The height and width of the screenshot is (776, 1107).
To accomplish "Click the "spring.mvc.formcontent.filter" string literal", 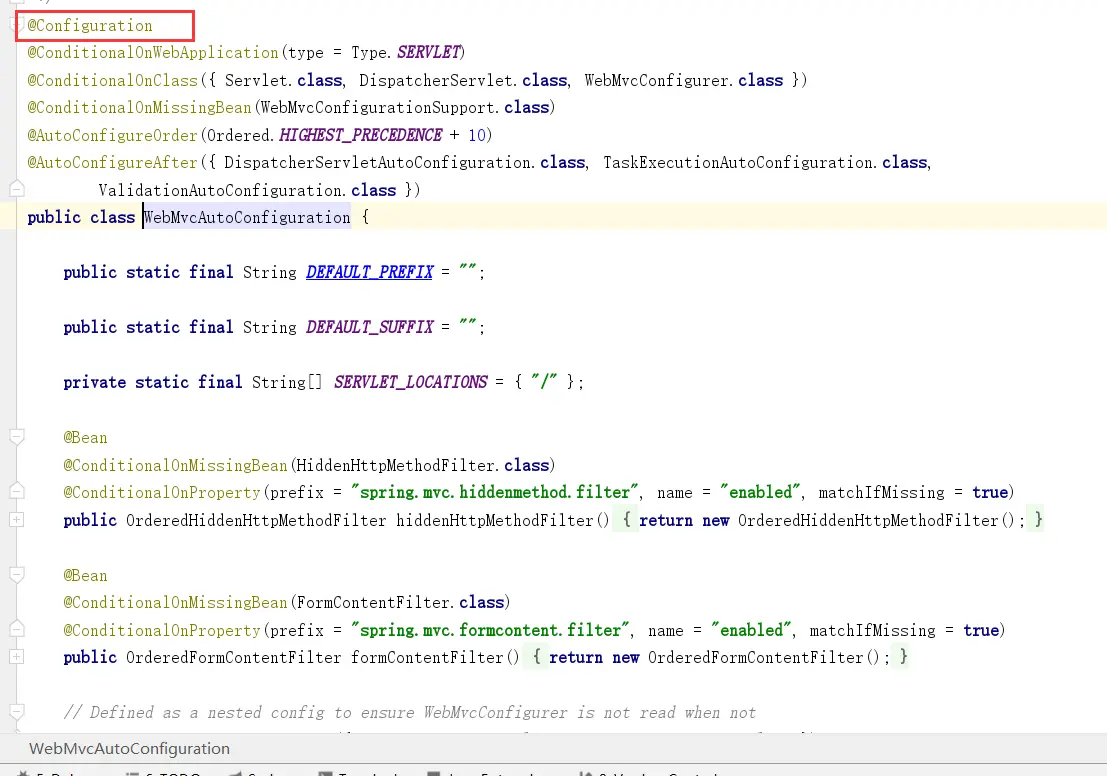I will [x=491, y=630].
